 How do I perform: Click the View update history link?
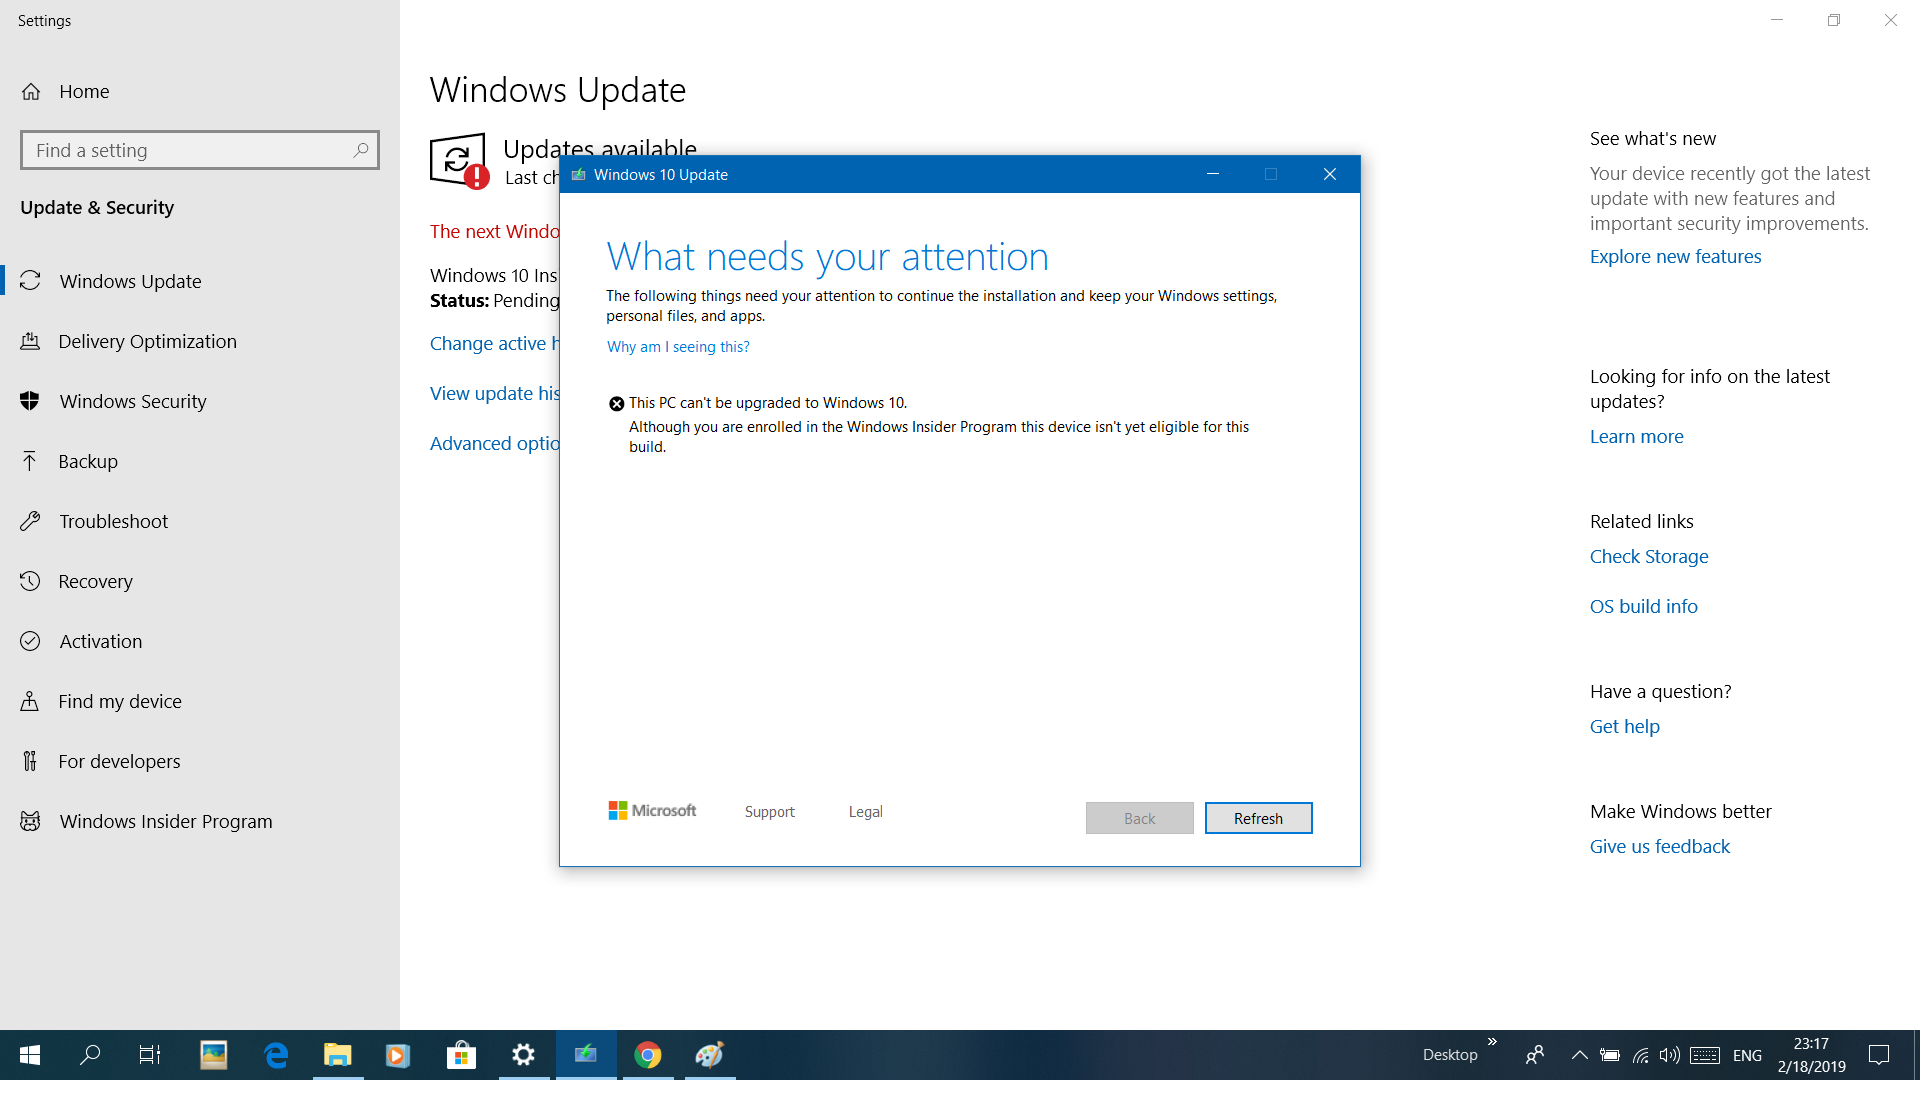click(x=494, y=394)
